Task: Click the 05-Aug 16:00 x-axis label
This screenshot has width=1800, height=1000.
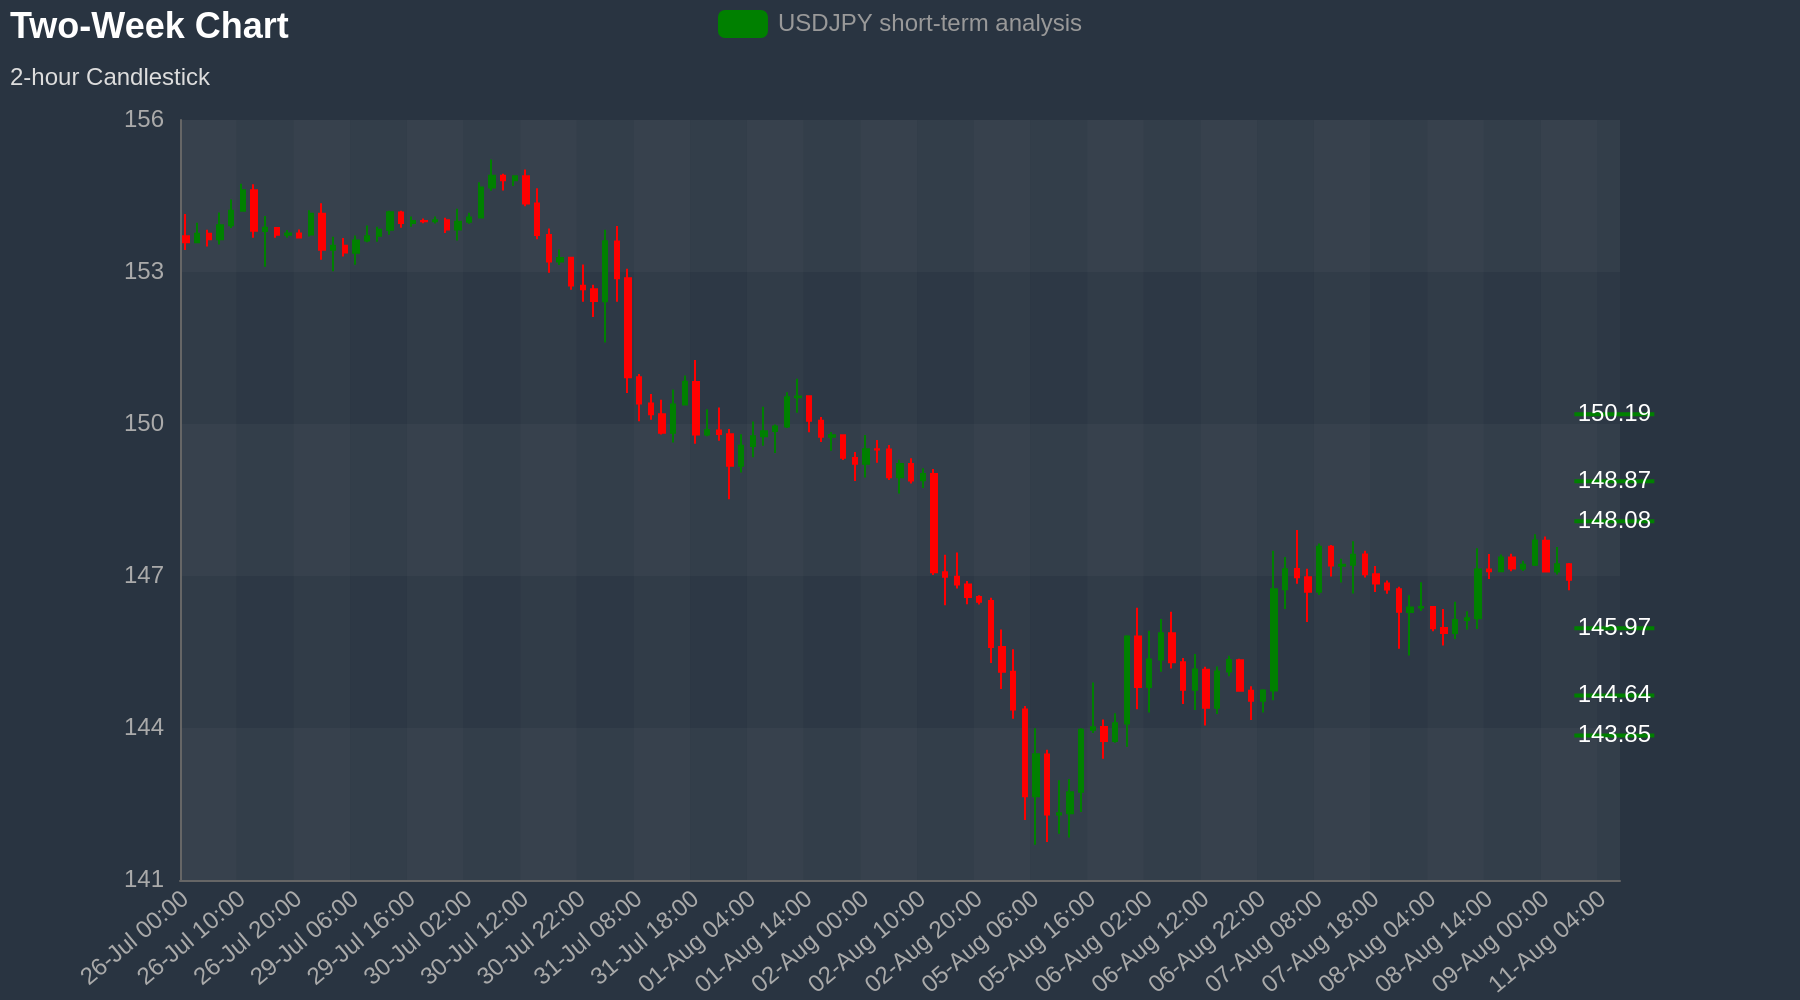Action: (1038, 940)
